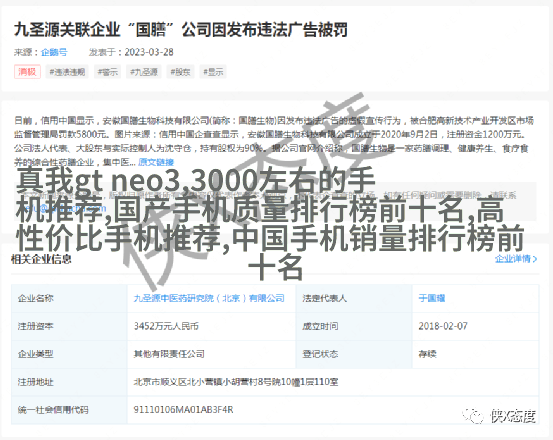Open the 九圣源中医药研究院 company name link
This screenshot has height=440, width=553.
[209, 298]
